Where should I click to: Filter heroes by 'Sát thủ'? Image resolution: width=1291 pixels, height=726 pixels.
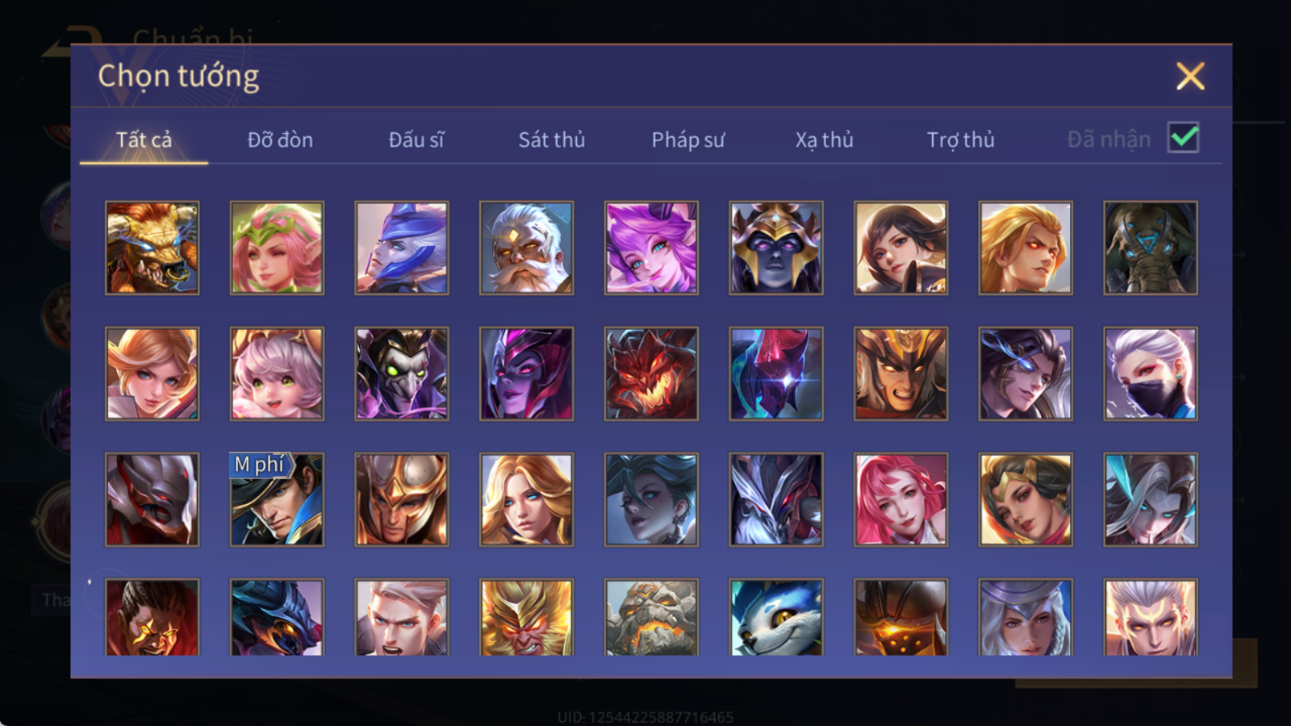coord(551,140)
